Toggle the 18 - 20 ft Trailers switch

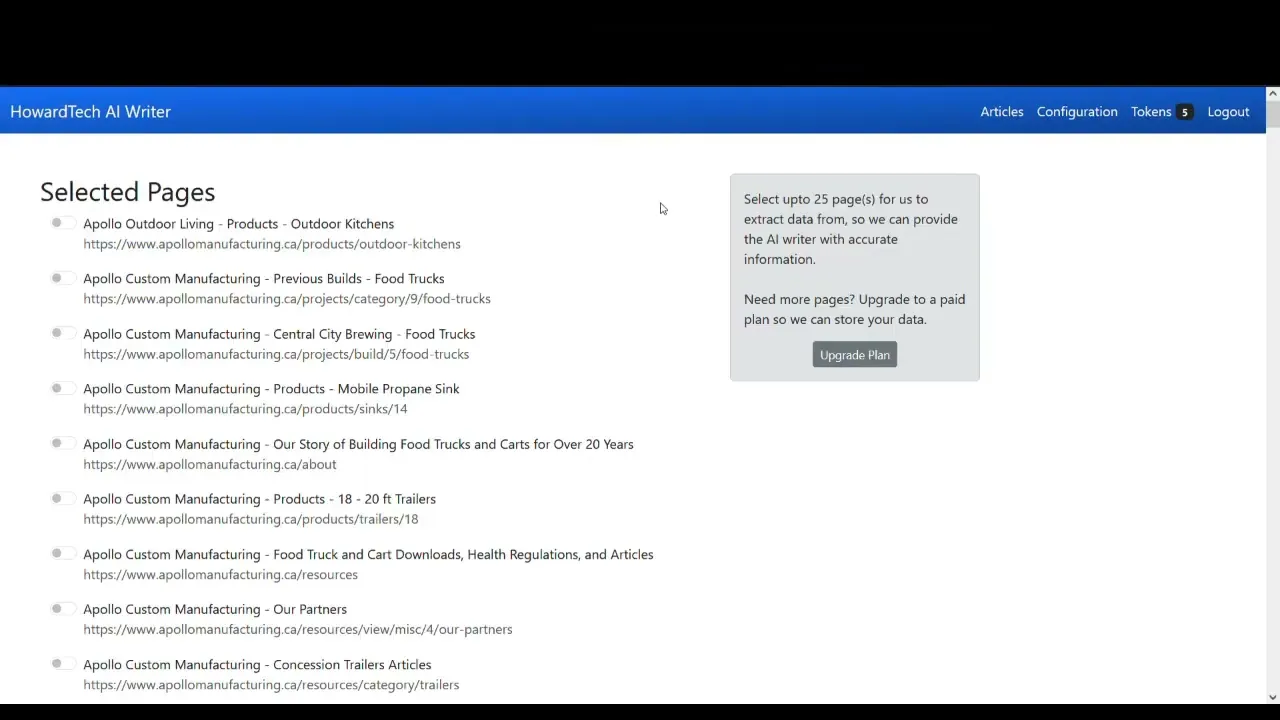62,498
